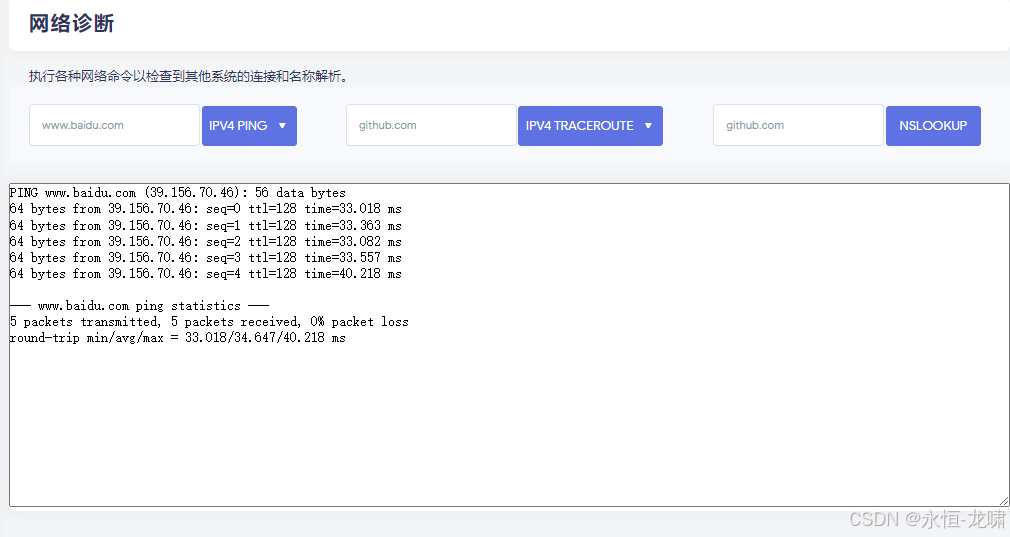Click the description text 执行各种网络命令

[189, 76]
